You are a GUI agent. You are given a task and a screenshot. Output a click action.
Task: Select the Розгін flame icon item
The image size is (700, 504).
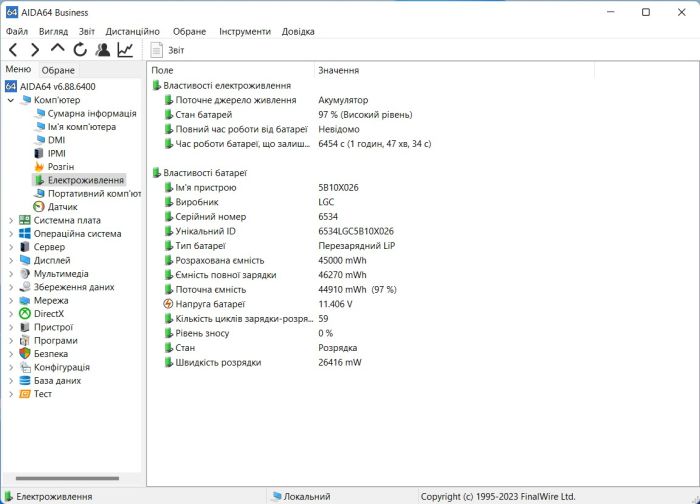[39, 167]
